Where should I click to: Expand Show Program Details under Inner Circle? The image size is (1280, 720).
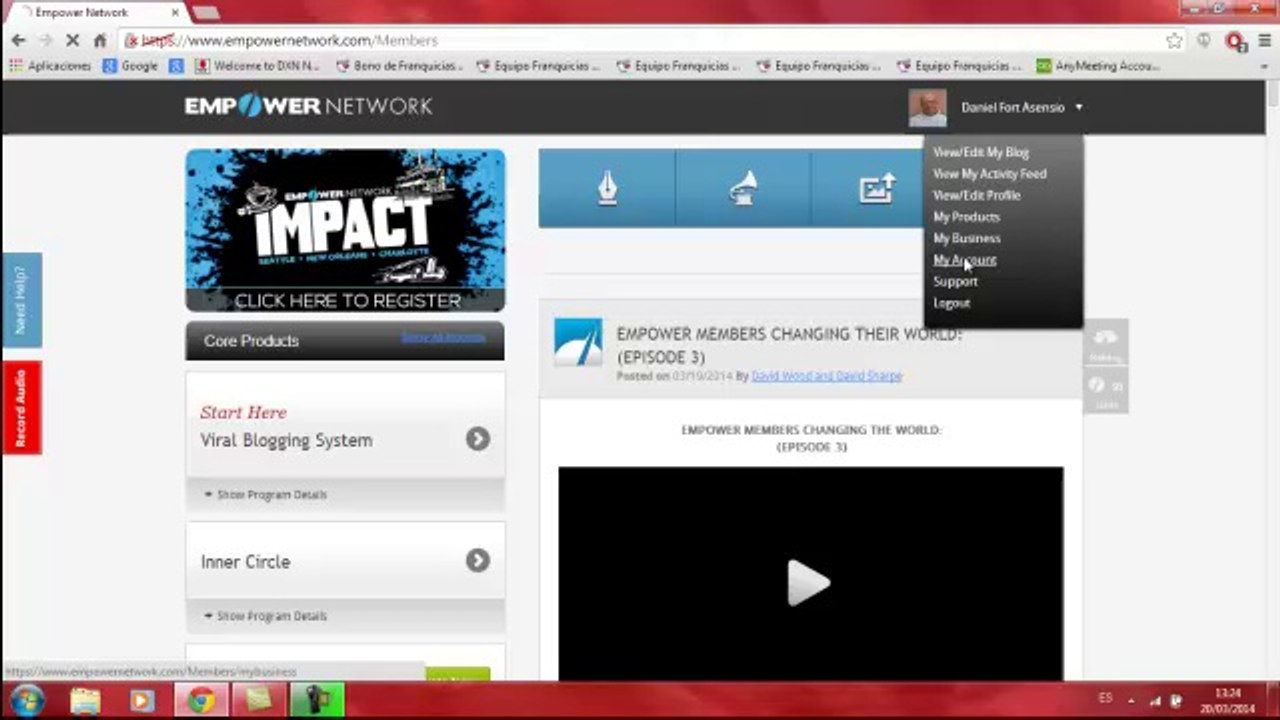tap(265, 616)
